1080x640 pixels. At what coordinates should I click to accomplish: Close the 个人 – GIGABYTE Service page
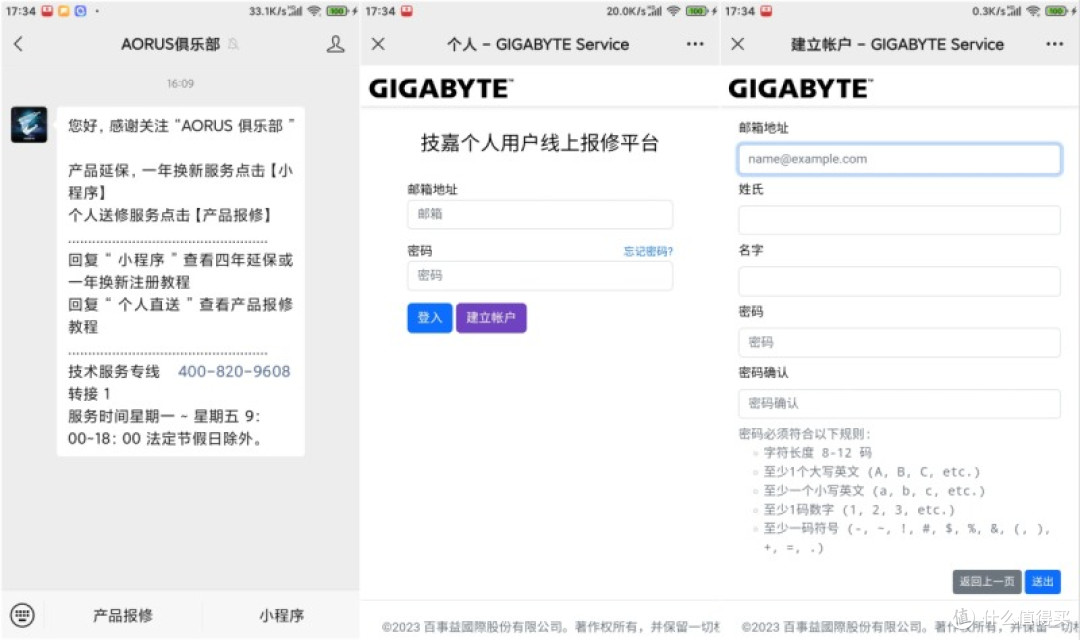378,44
